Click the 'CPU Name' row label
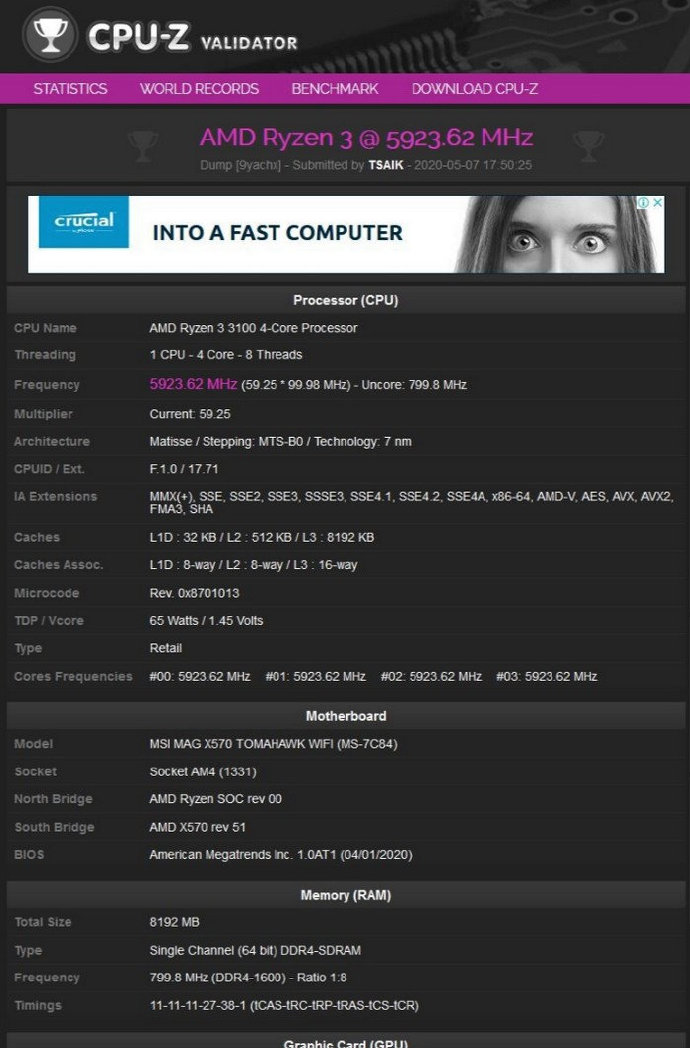Screen dimensions: 690x1048 [x=45, y=328]
